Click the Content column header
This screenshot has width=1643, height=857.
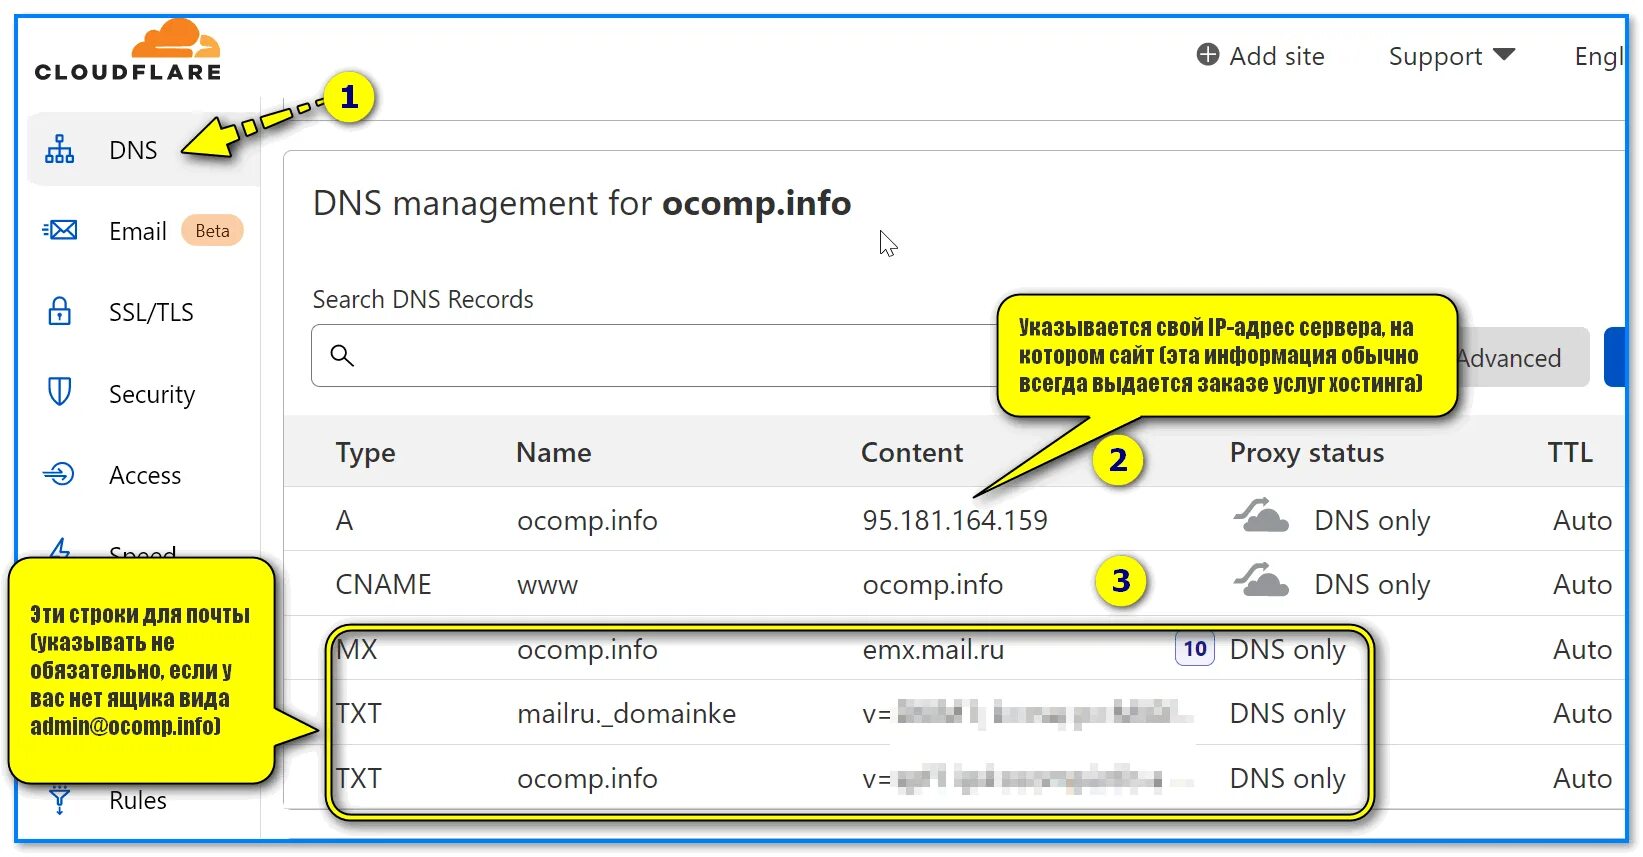912,452
